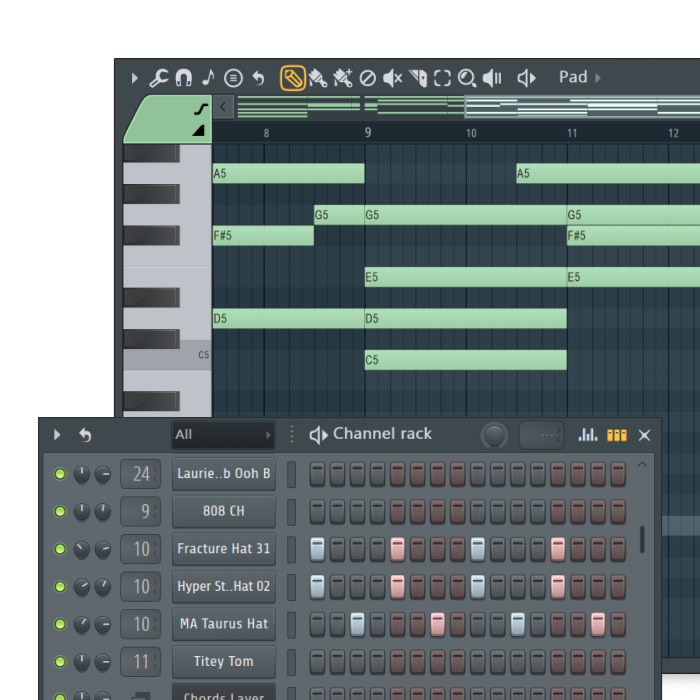
Task: Click bar 11 on the timeline ruler
Action: [x=572, y=133]
